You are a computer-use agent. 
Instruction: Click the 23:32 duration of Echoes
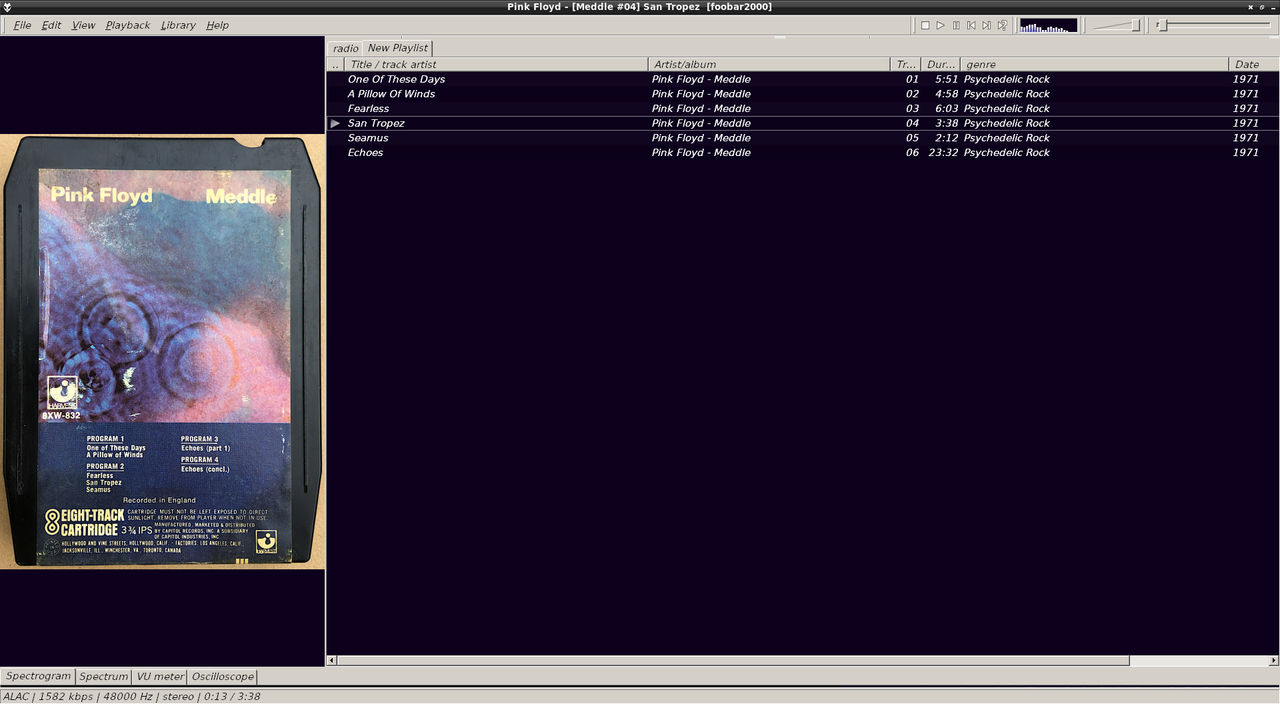943,153
